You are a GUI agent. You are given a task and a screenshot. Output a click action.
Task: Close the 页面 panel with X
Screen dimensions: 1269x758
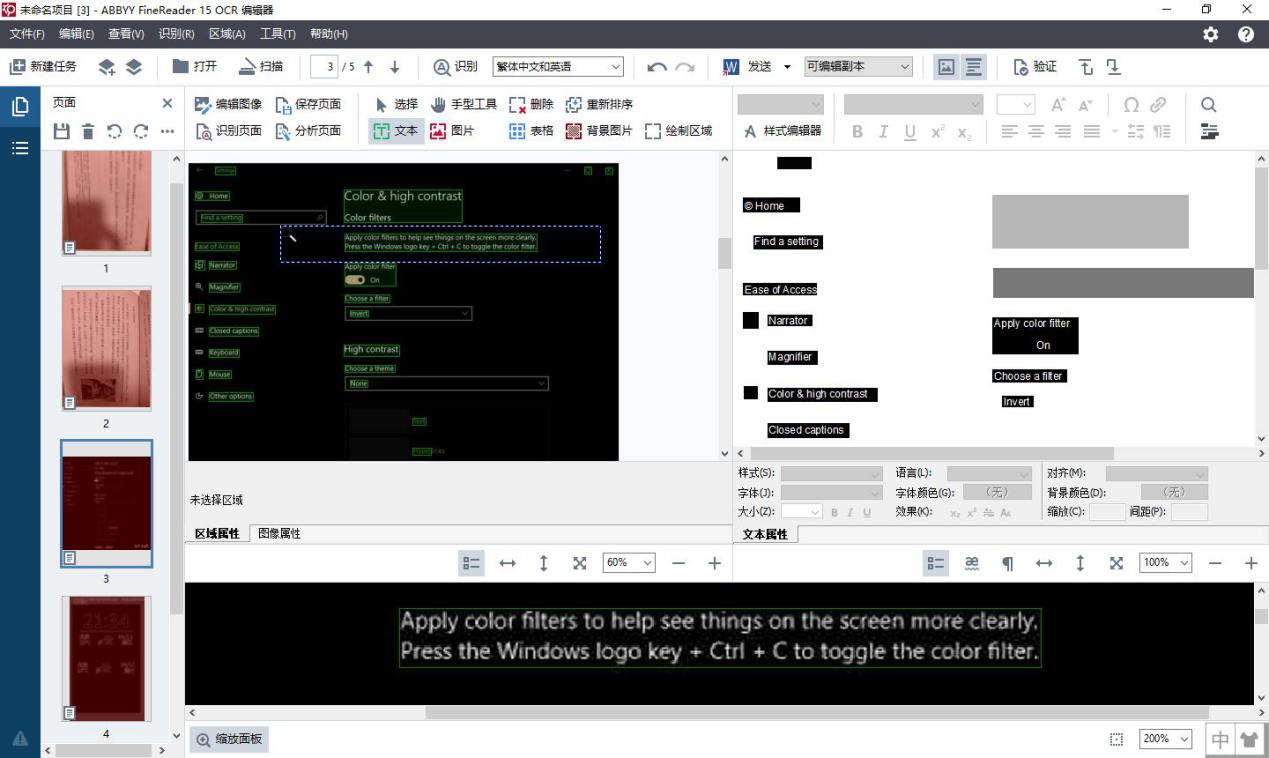click(167, 103)
